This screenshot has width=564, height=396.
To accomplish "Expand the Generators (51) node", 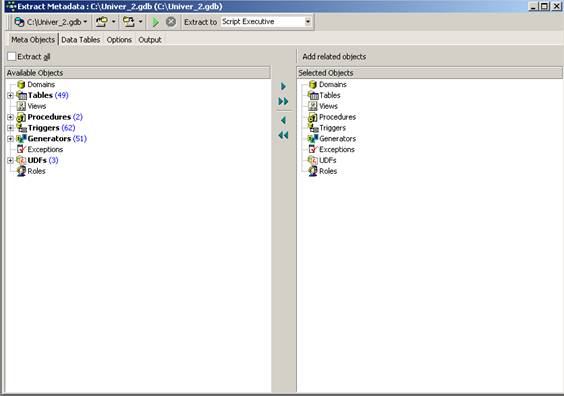I will (10, 138).
